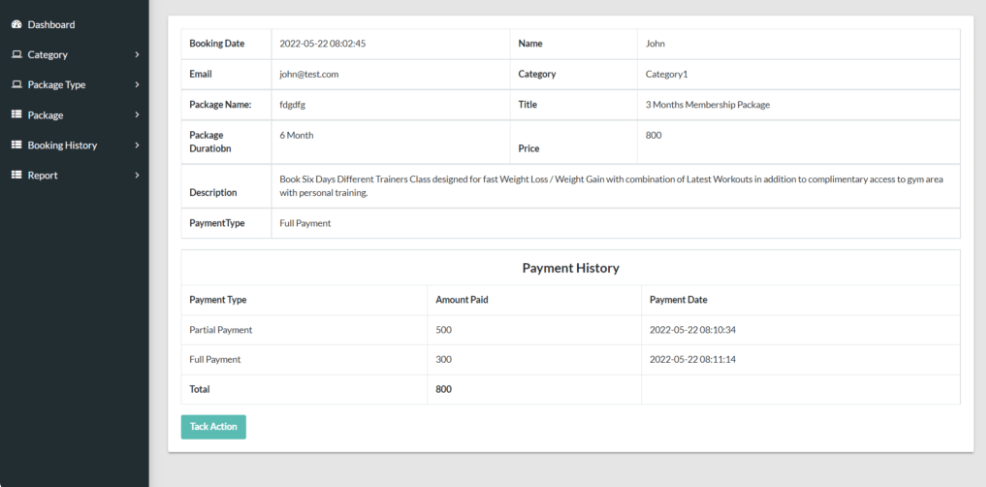
Task: Click the amount 500
Action: [443, 330]
